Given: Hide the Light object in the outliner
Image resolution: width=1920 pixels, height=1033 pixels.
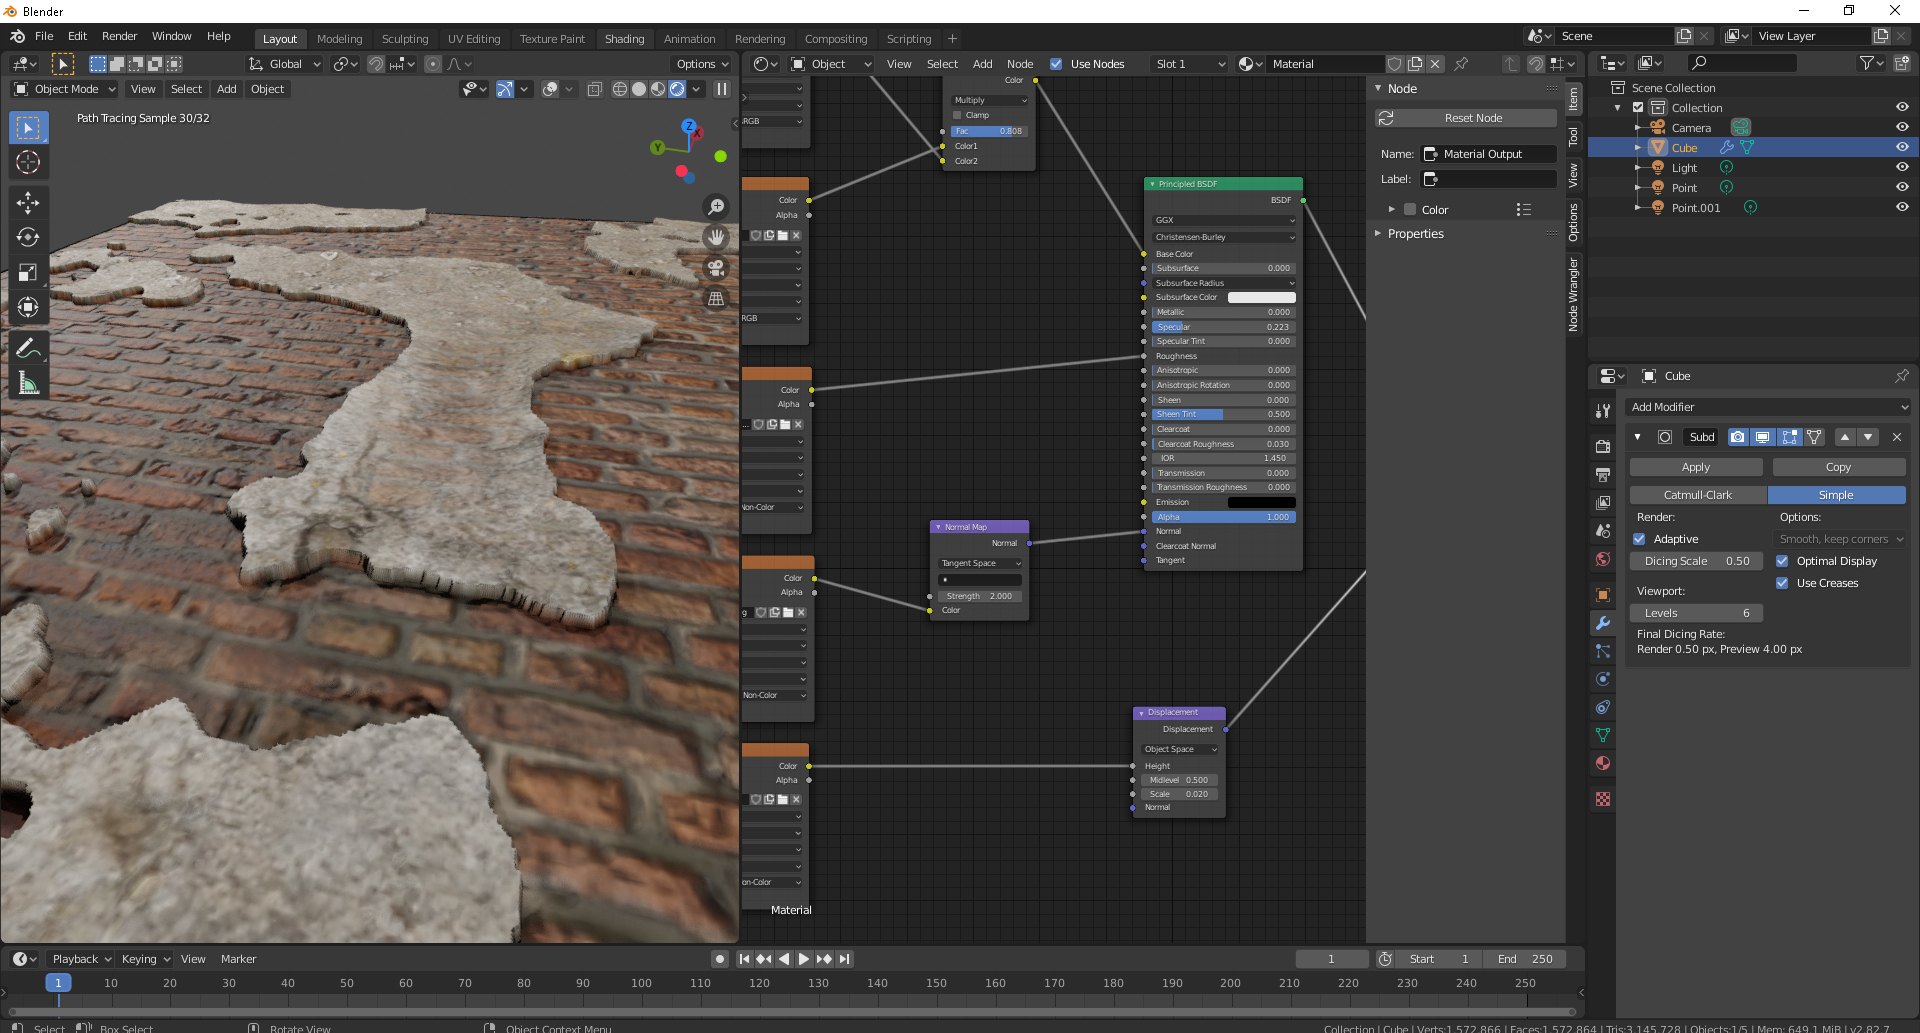Looking at the screenshot, I should (x=1902, y=167).
